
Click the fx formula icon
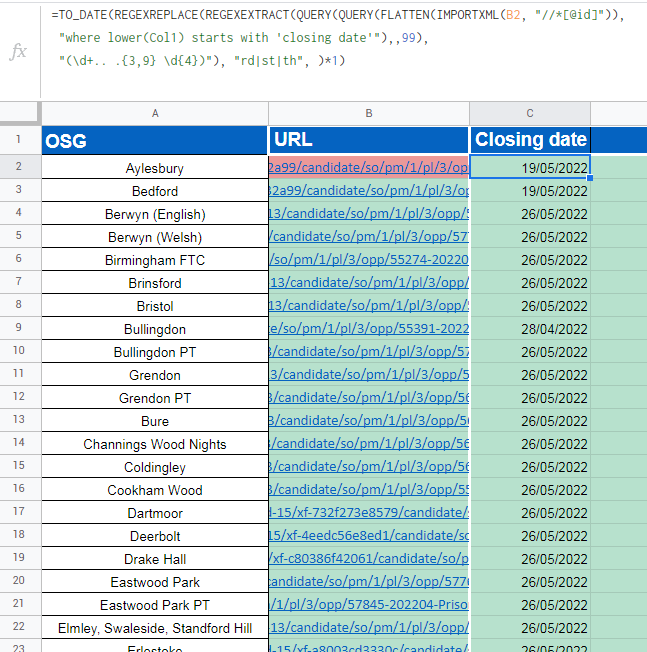point(18,52)
